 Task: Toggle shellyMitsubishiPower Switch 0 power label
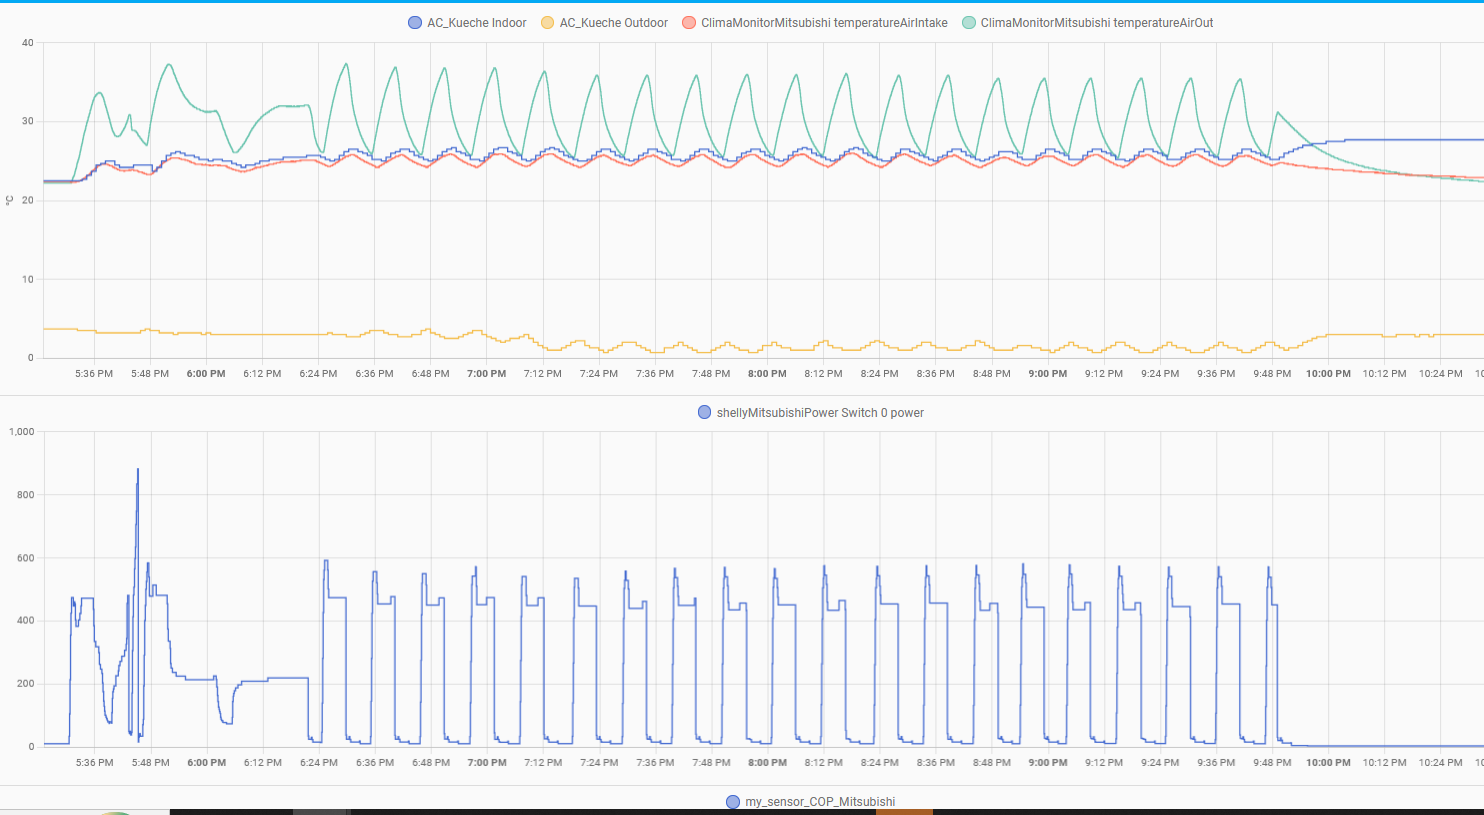820,413
